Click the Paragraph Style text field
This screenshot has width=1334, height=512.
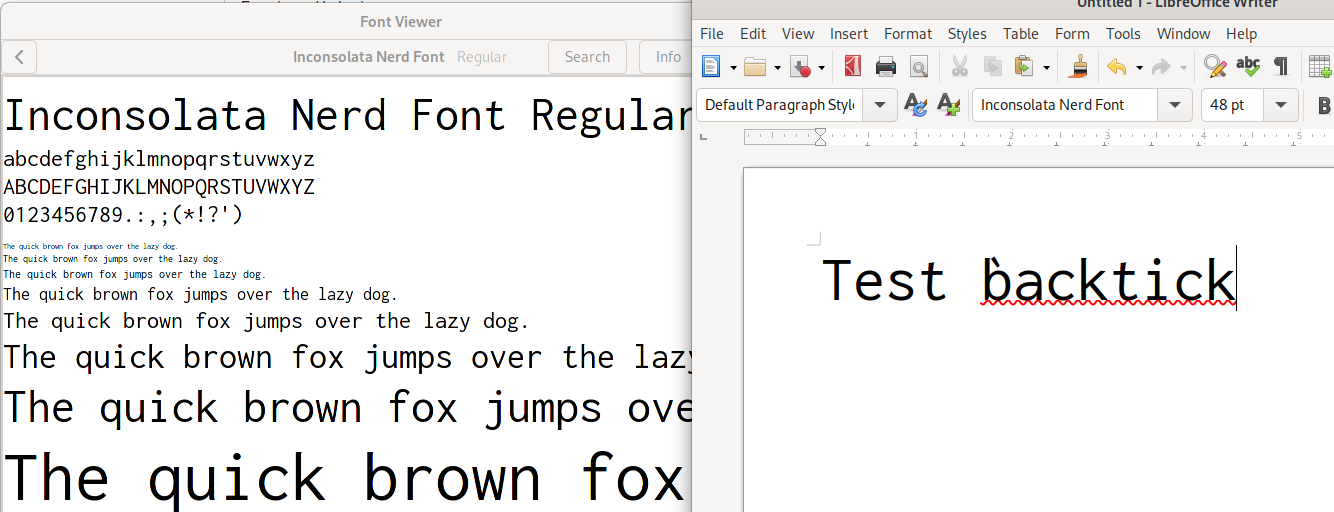coord(779,105)
